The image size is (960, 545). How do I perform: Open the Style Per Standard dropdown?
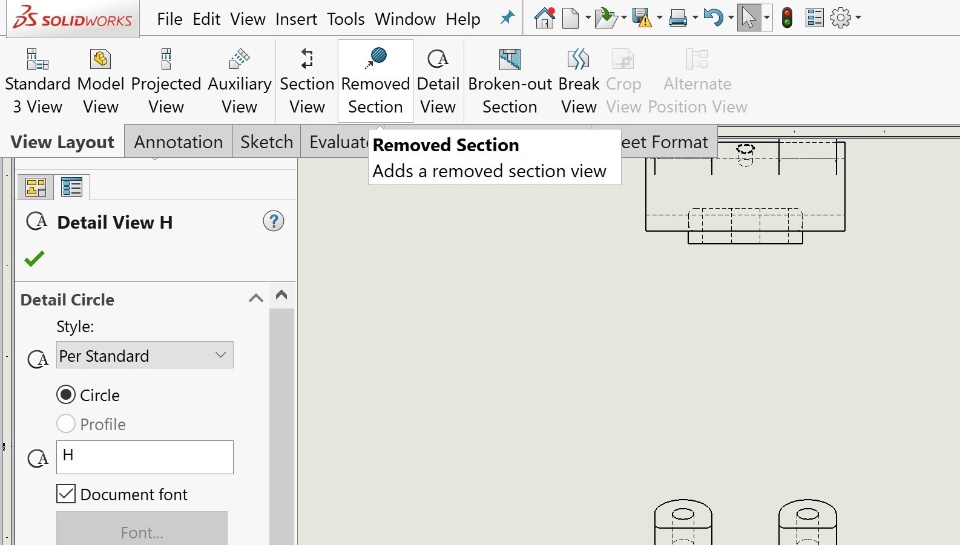coord(144,356)
